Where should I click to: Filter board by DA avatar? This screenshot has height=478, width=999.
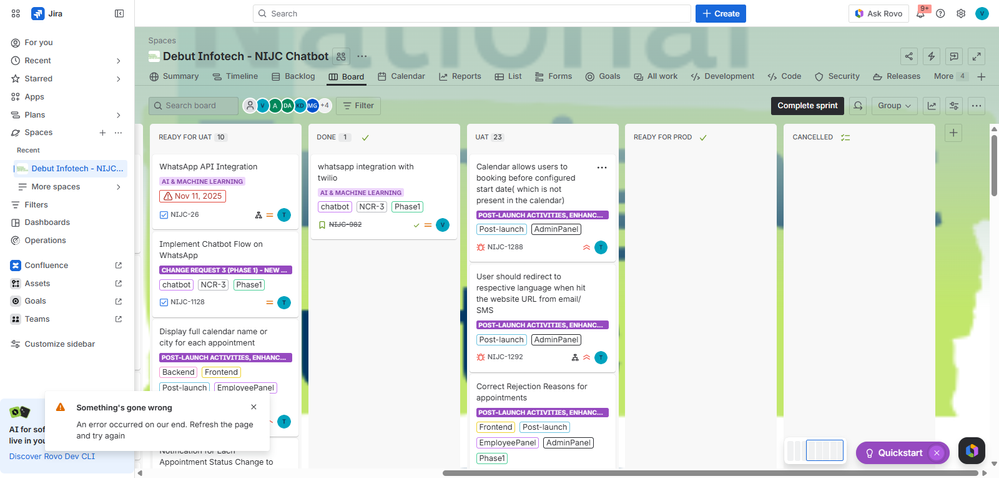point(287,106)
